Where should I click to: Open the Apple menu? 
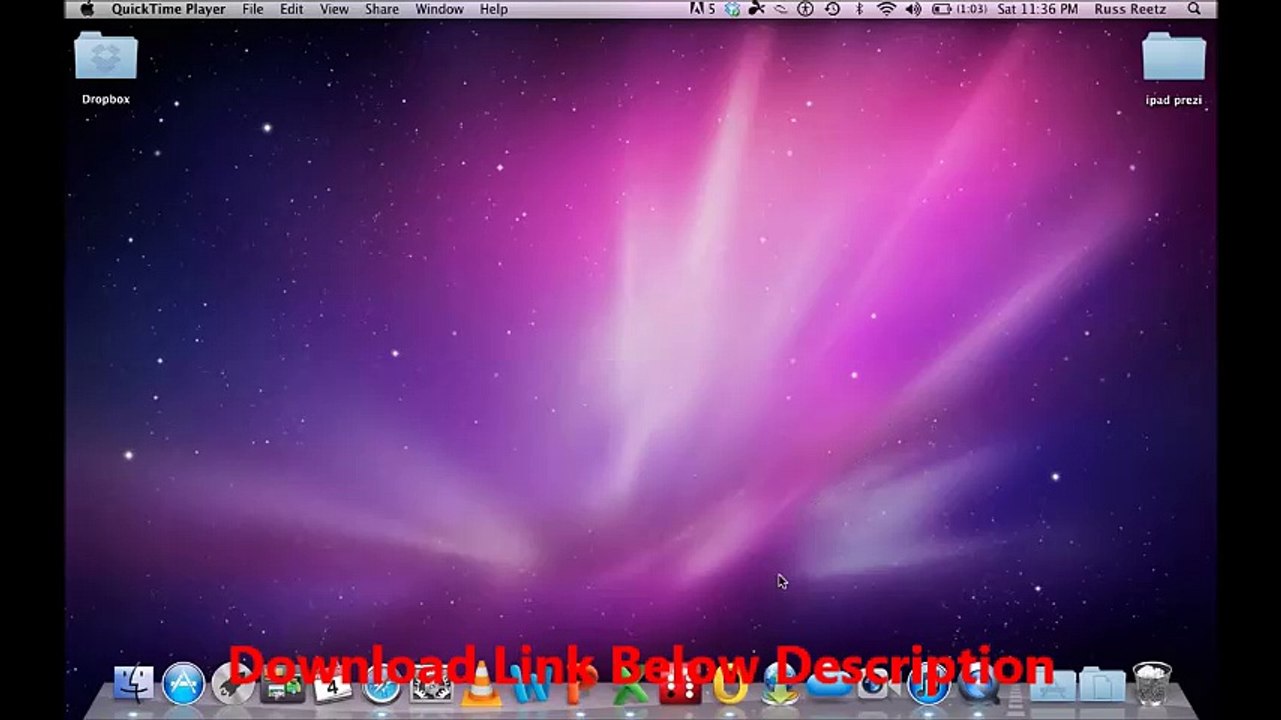tap(87, 9)
